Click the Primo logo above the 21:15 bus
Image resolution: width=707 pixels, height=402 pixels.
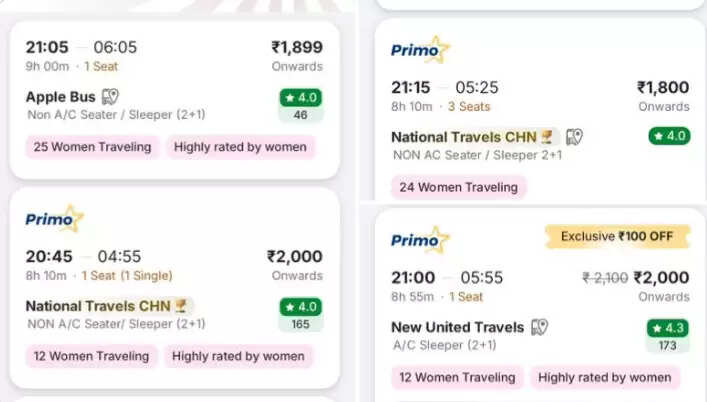tap(420, 49)
